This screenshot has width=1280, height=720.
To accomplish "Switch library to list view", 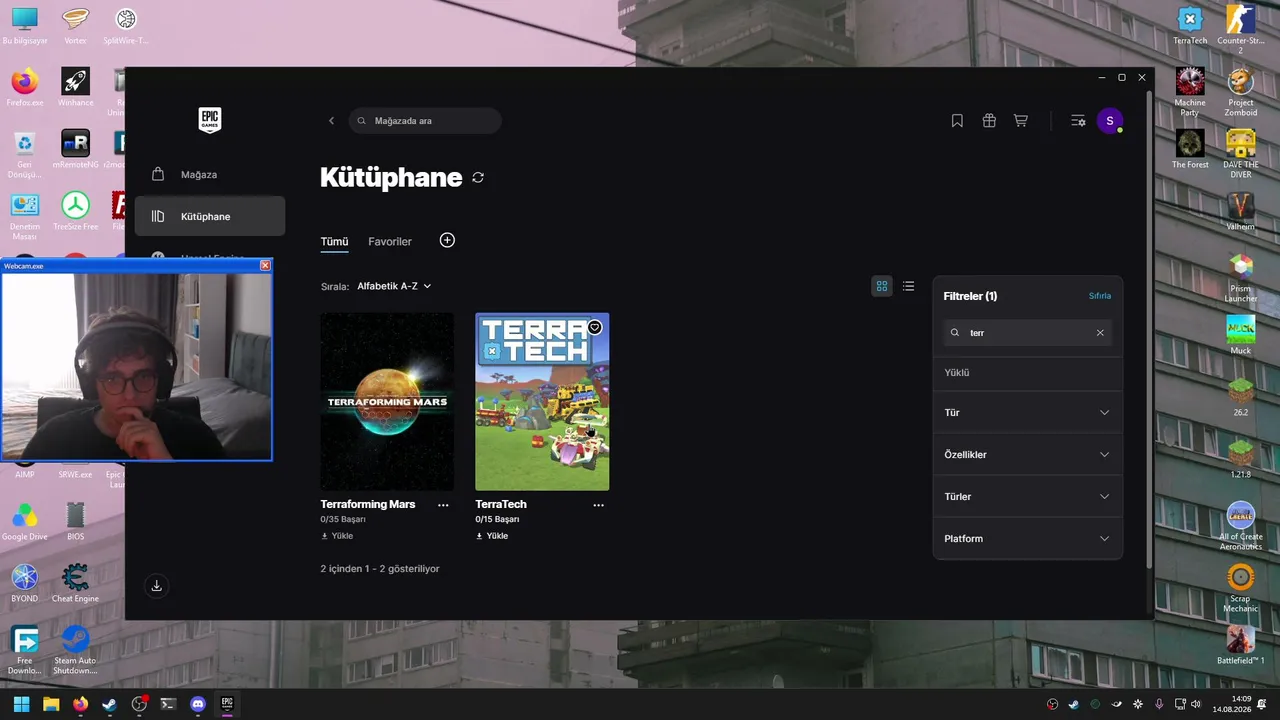I will [908, 286].
